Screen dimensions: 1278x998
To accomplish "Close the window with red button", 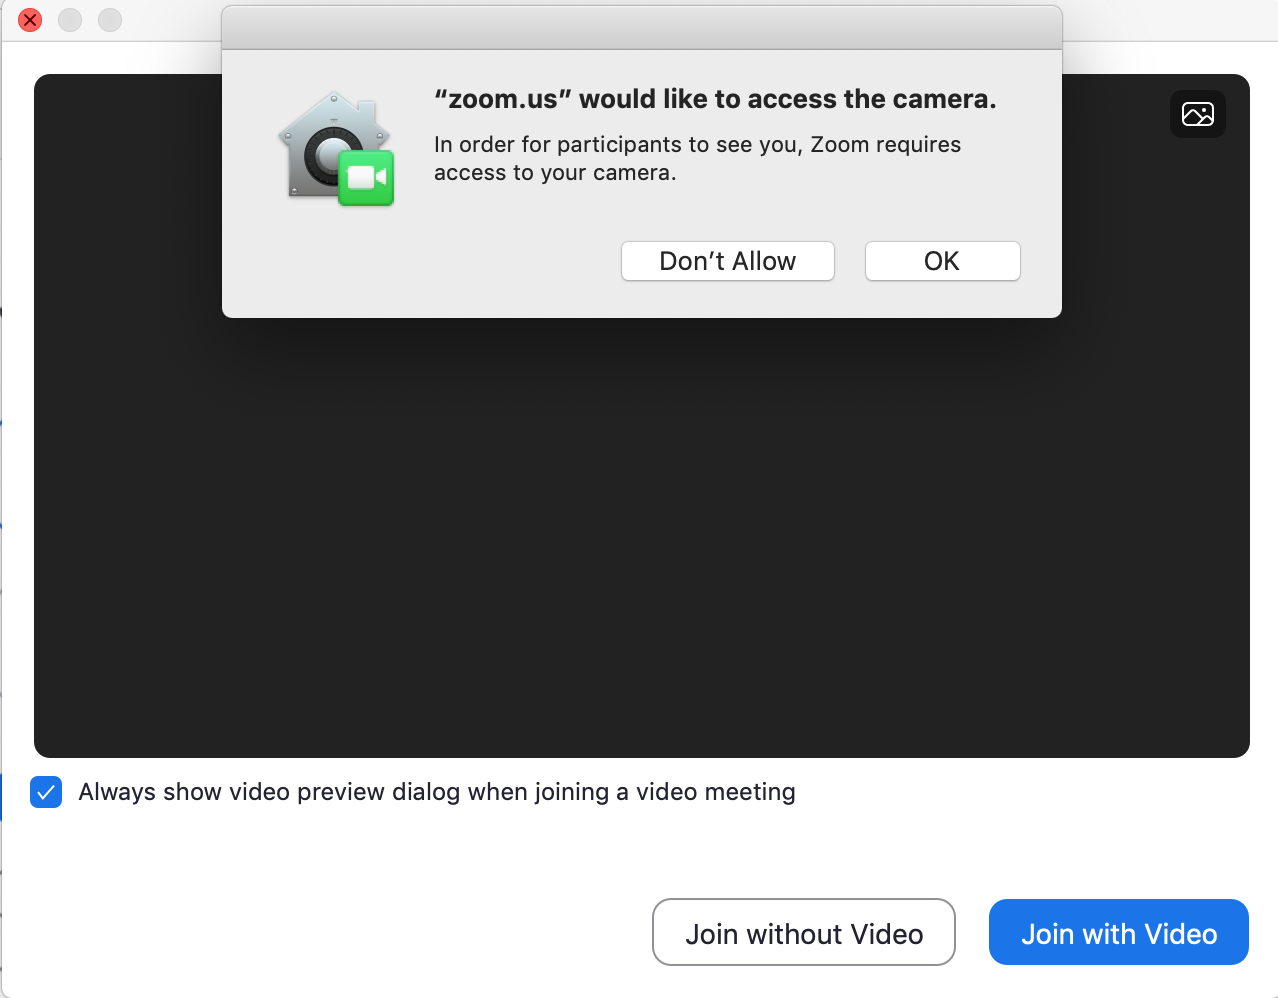I will (x=30, y=20).
